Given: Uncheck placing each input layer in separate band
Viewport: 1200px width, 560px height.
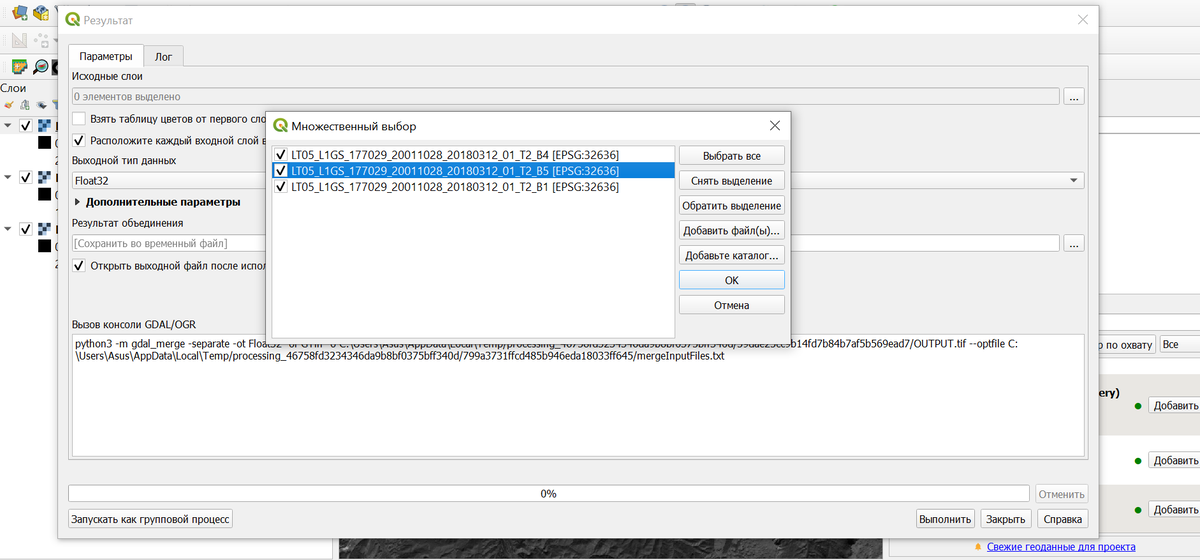Looking at the screenshot, I should [79, 141].
